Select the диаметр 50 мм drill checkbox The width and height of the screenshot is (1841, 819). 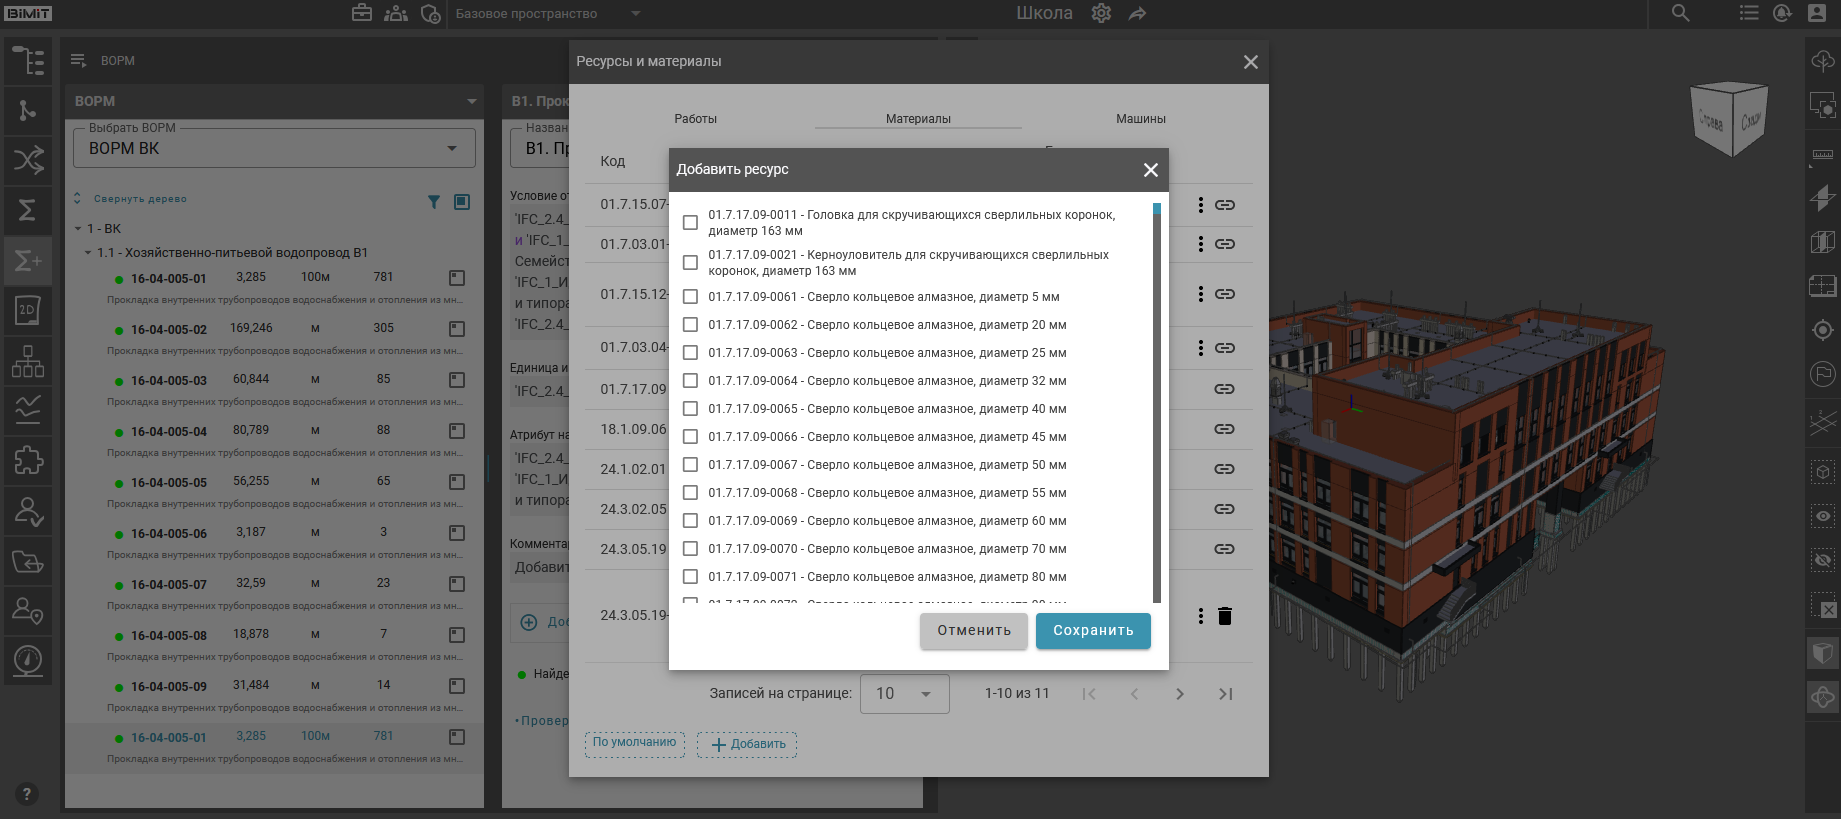pos(690,465)
